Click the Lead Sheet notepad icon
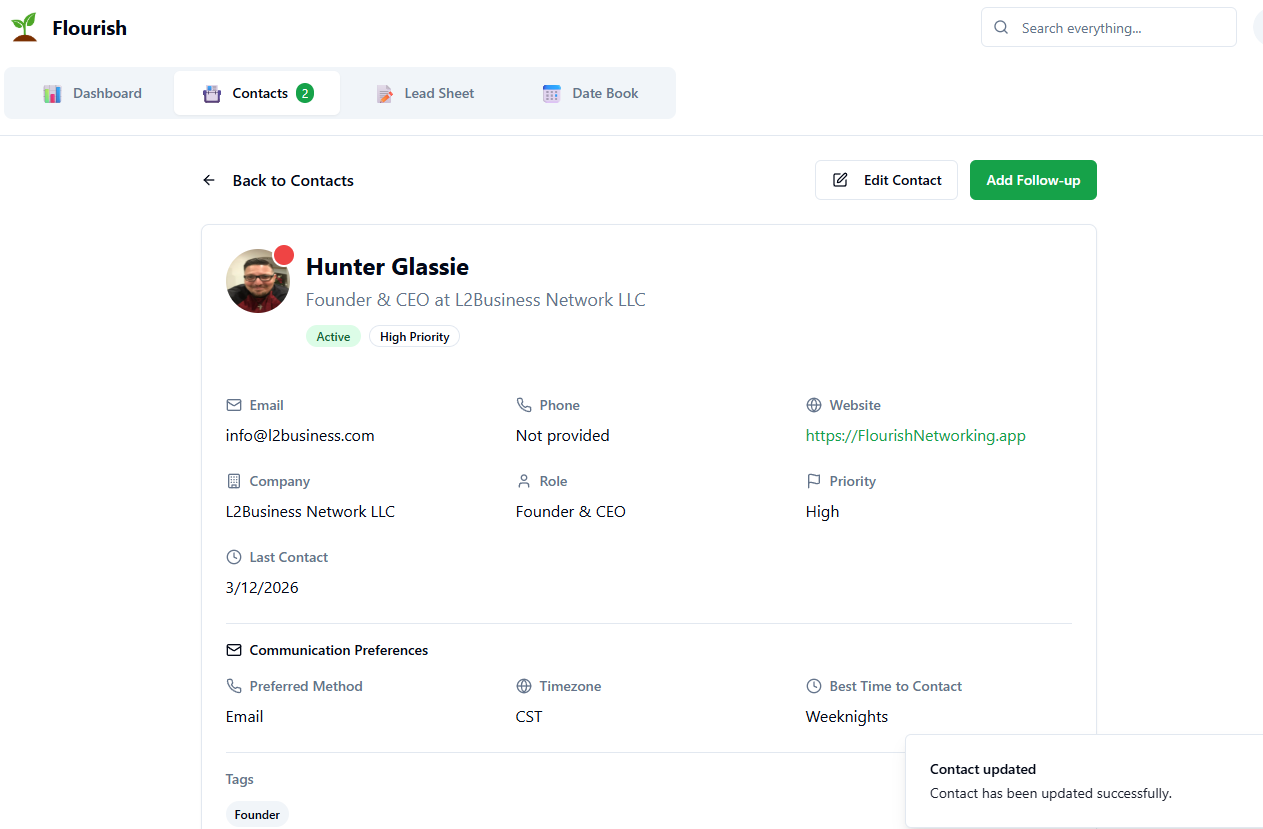 pos(384,94)
